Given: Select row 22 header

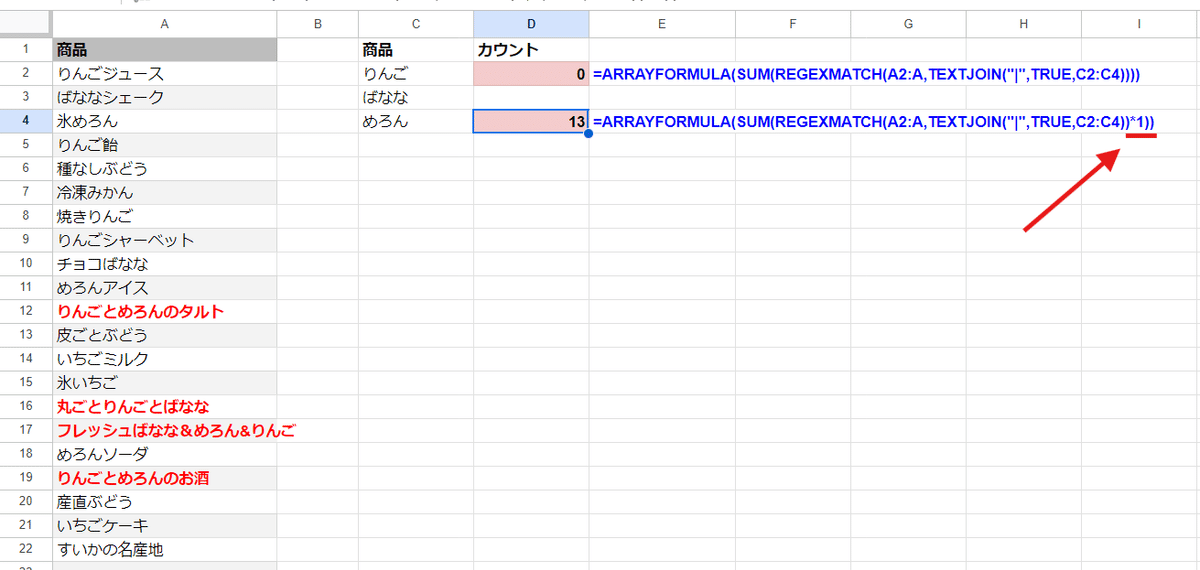Looking at the screenshot, I should pos(26,549).
